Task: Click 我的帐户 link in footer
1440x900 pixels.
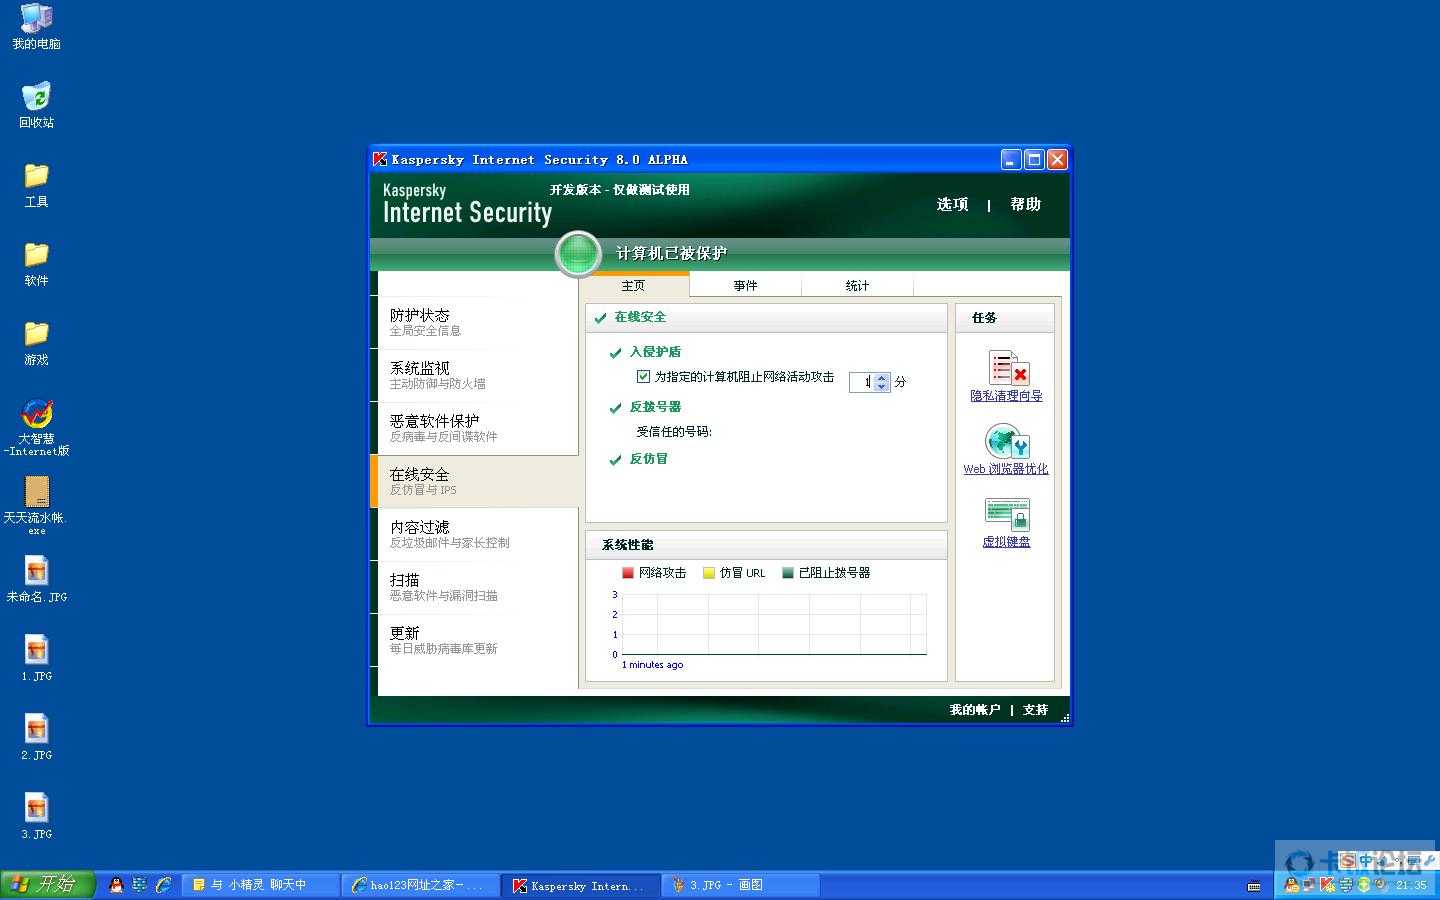Action: 974,710
